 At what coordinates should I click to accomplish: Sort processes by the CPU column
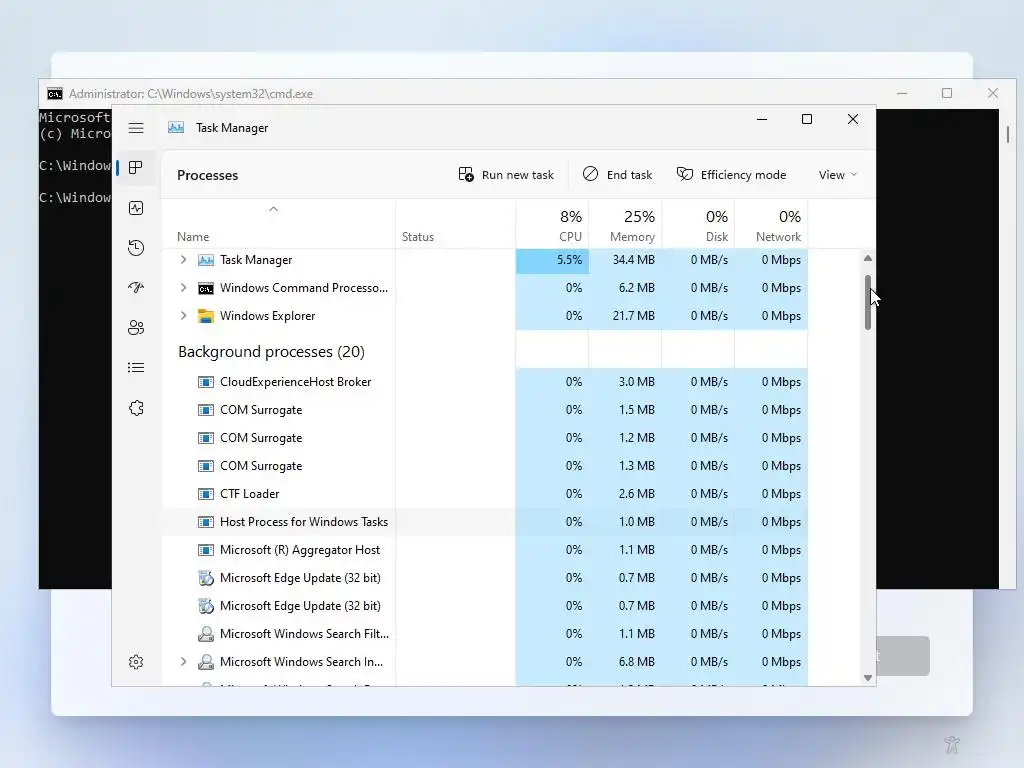click(x=552, y=225)
